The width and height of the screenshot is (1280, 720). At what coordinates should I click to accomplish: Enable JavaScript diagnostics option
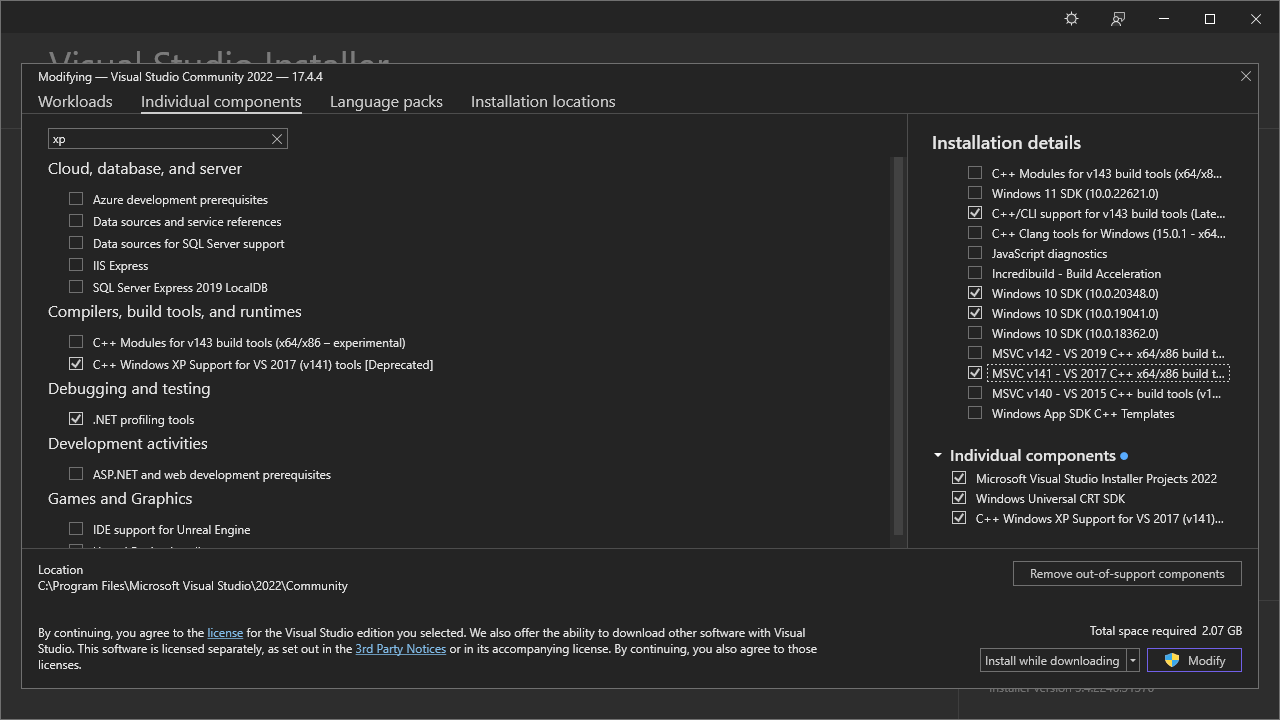coord(975,253)
